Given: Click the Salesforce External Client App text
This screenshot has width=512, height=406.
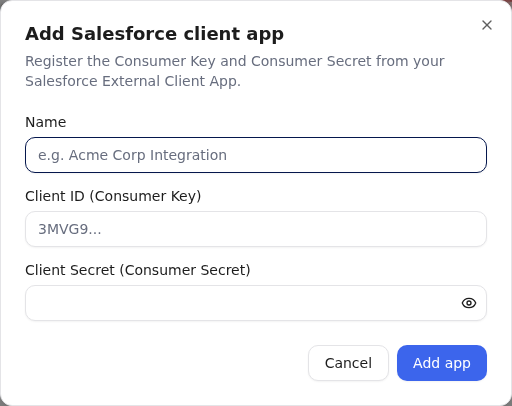Looking at the screenshot, I should [133, 81].
